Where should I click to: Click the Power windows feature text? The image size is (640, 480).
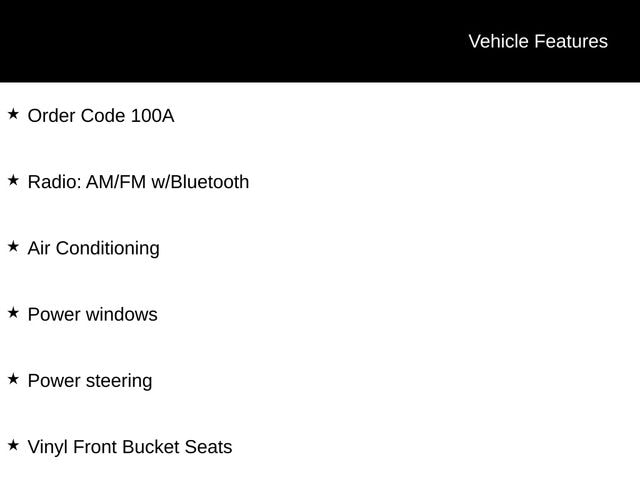(92, 314)
